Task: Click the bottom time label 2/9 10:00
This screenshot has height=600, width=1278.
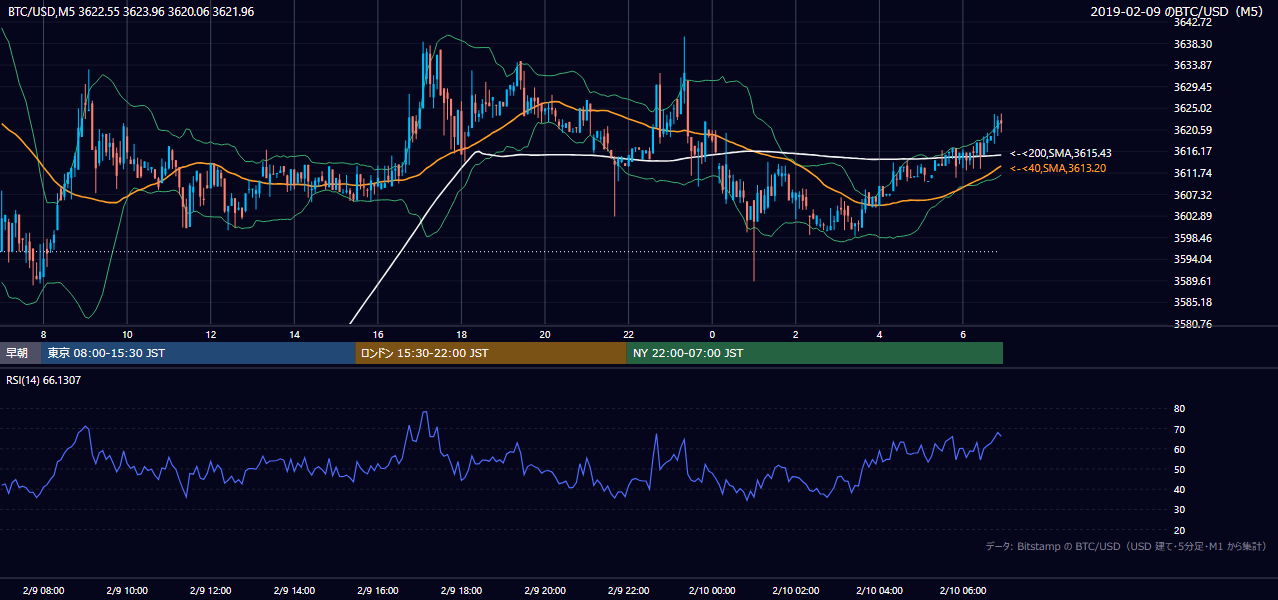Action: coord(127,590)
